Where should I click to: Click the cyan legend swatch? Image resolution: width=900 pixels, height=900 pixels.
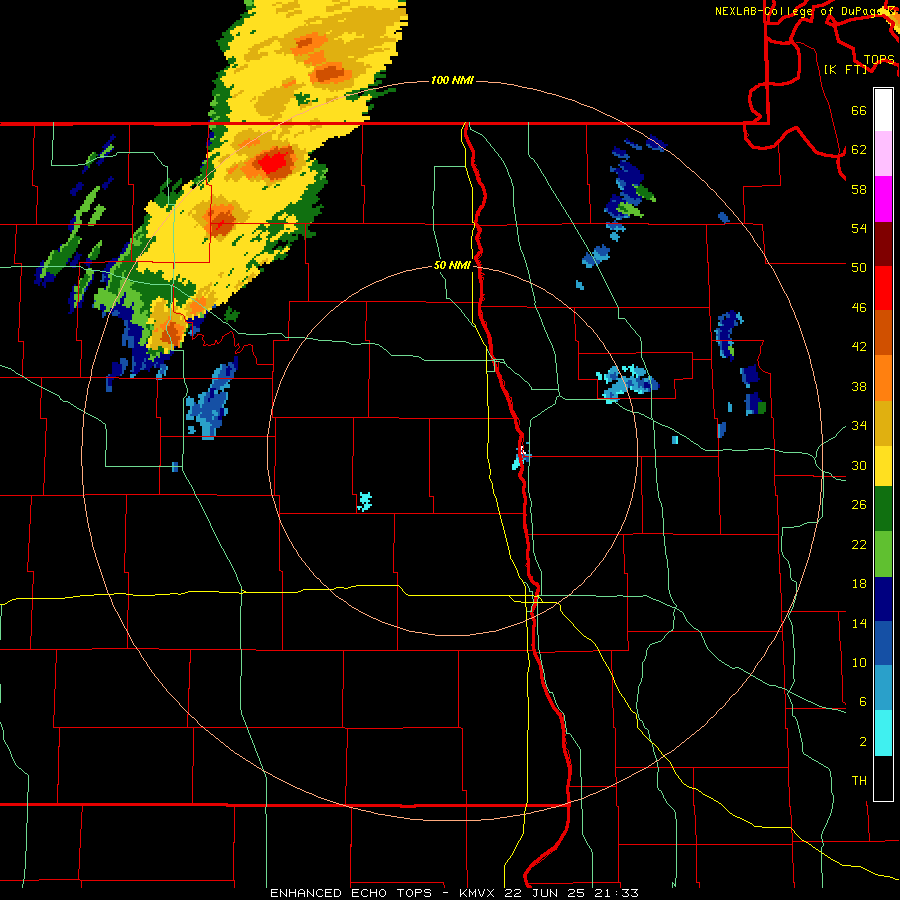[x=883, y=734]
